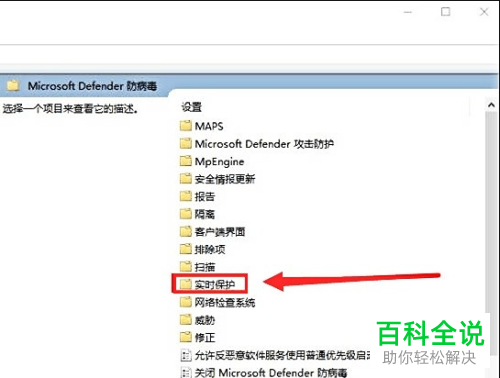This screenshot has height=378, width=500.
Task: Minimize the window
Action: 408,12
